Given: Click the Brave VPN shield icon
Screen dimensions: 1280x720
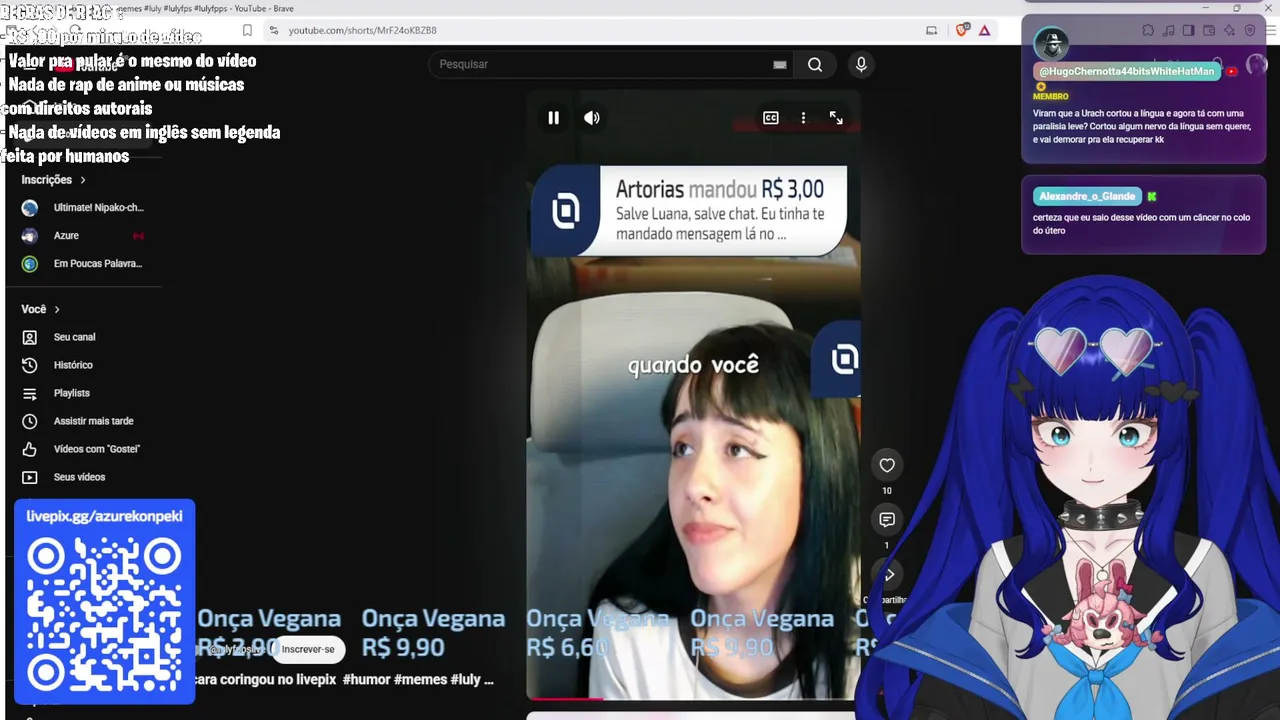Looking at the screenshot, I should (x=1249, y=30).
